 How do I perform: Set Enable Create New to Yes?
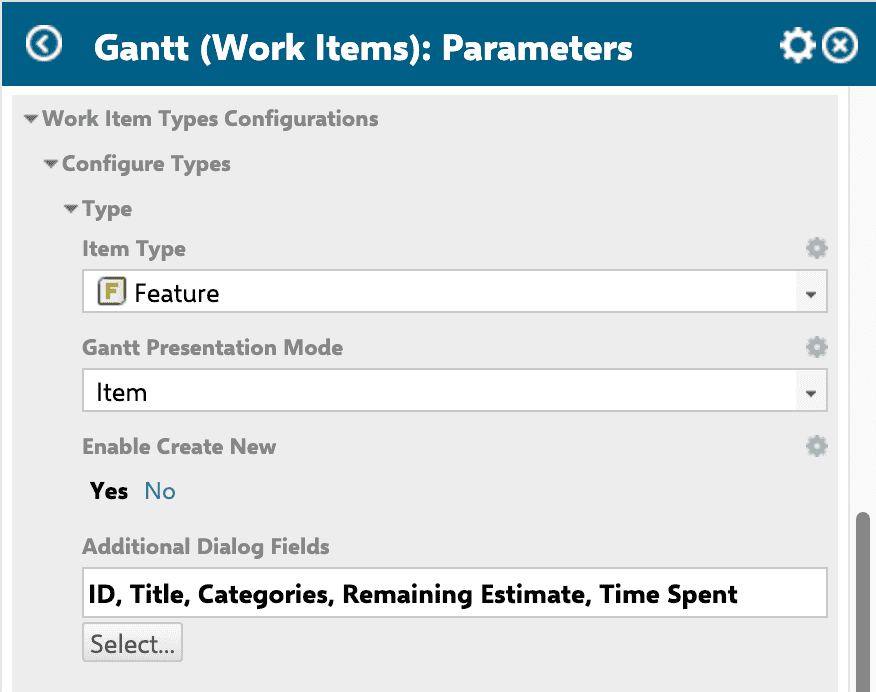pyautogui.click(x=109, y=491)
